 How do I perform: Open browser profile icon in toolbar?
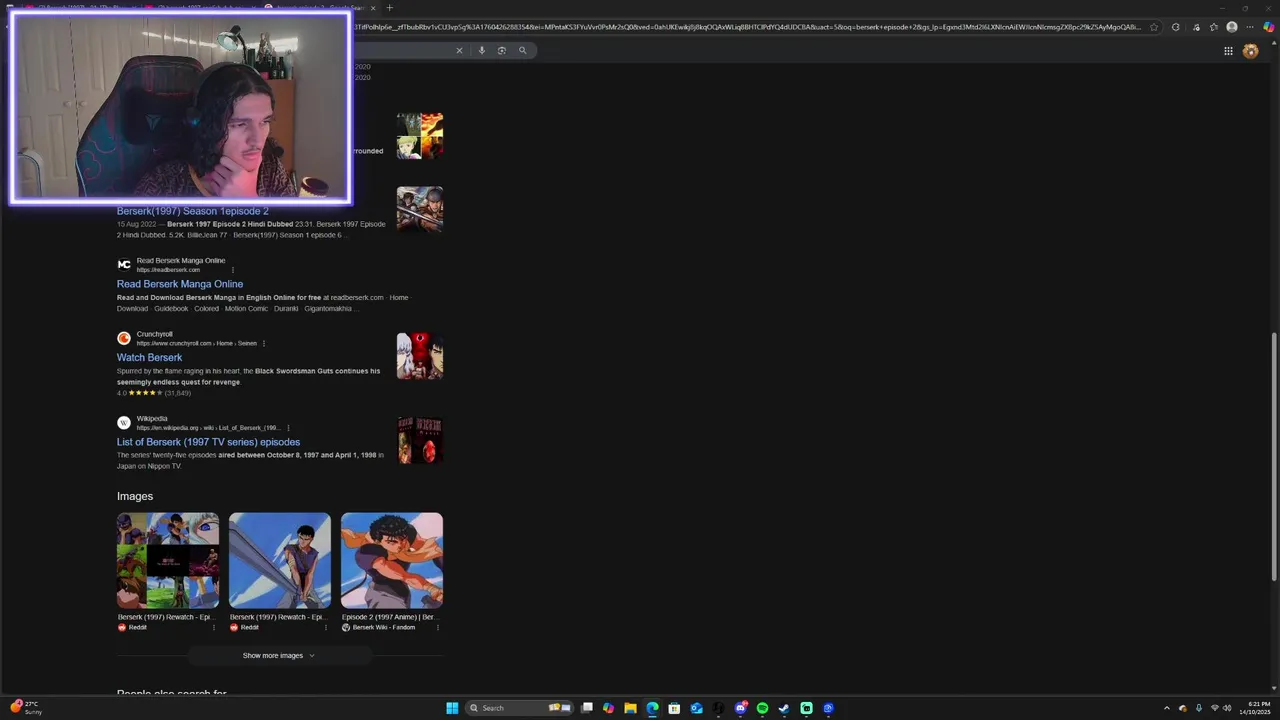click(x=1232, y=27)
